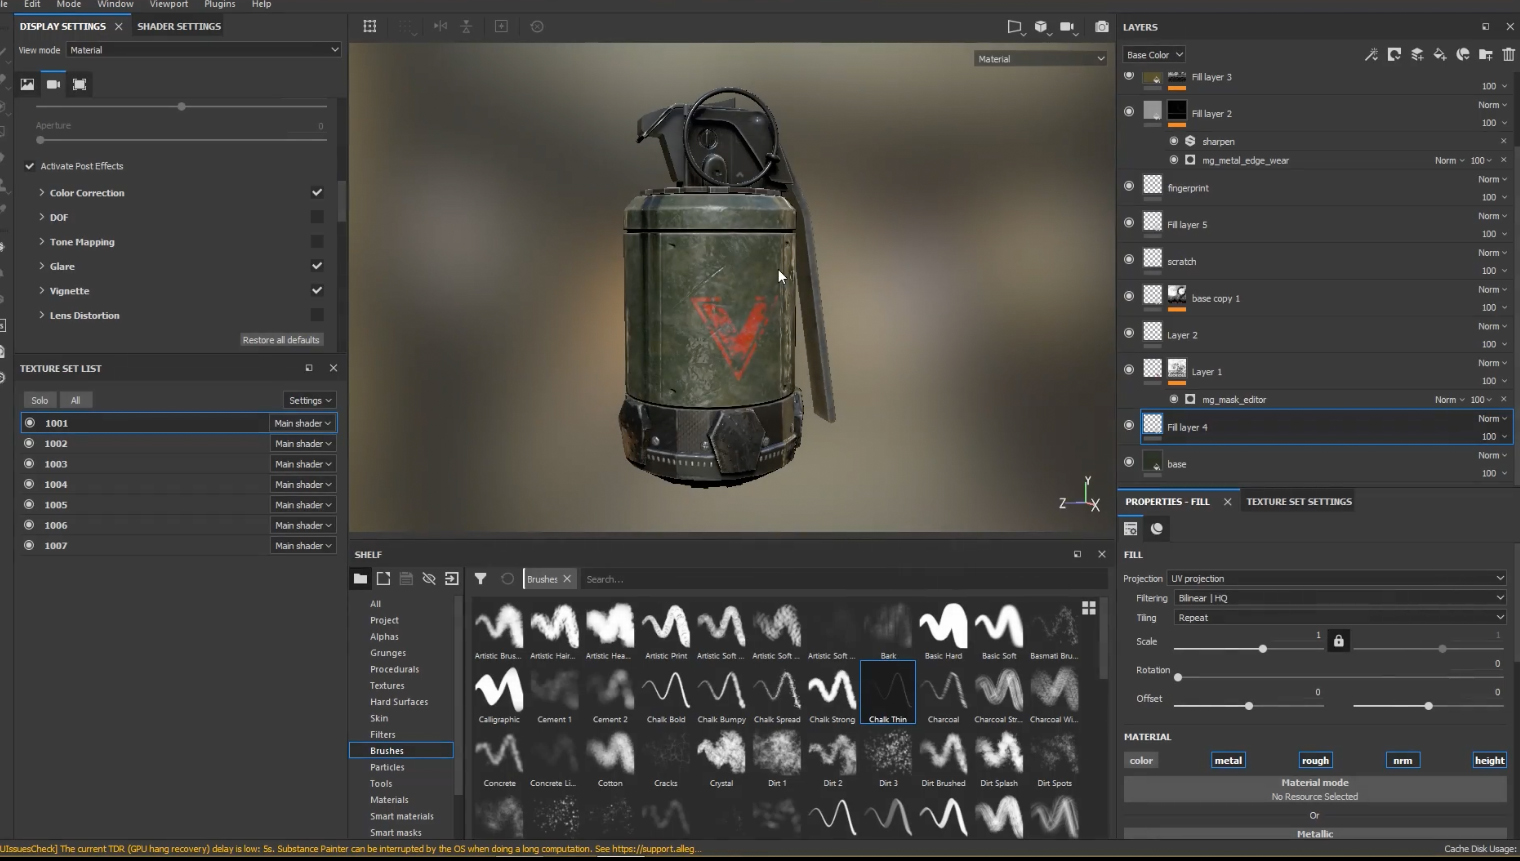
Task: Adjust the Rotation slider handle
Action: tap(1178, 677)
